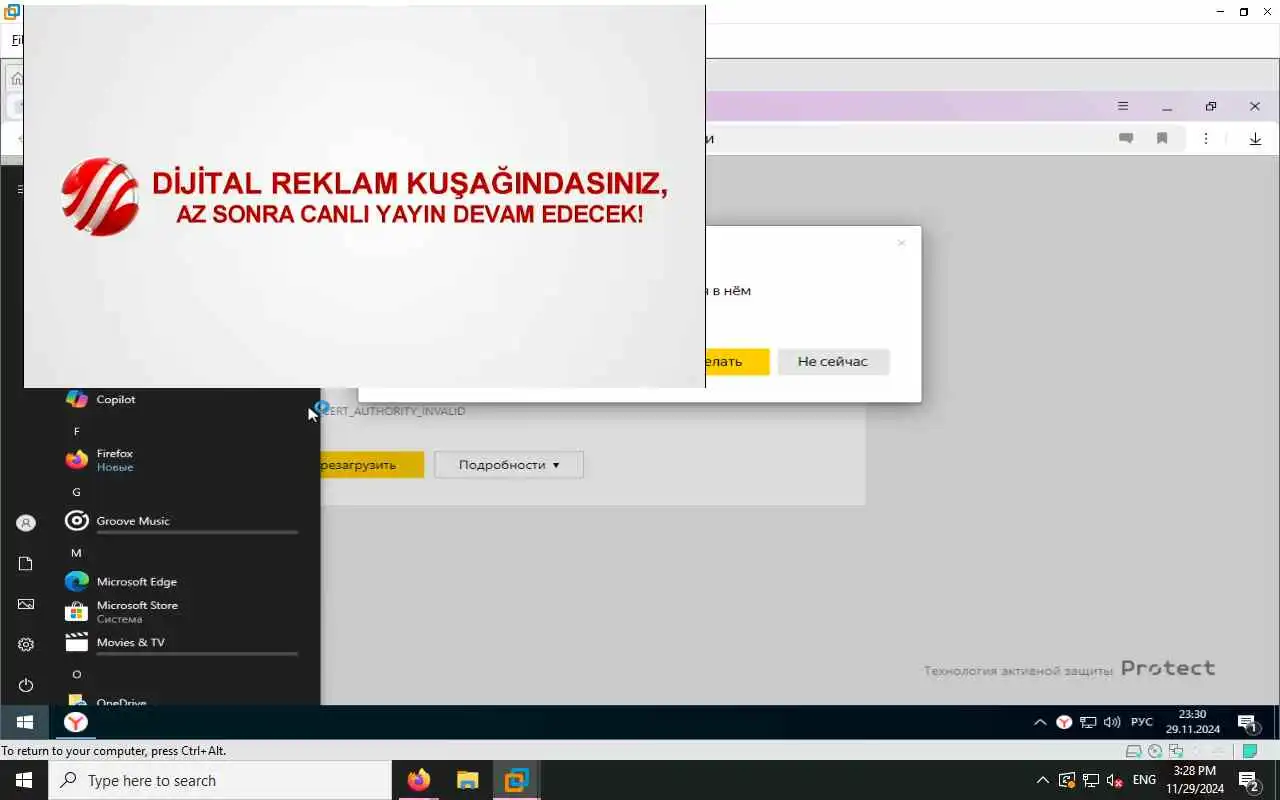This screenshot has height=800, width=1280.
Task: Click the page feedback comment icon in address bar
Action: [1126, 139]
